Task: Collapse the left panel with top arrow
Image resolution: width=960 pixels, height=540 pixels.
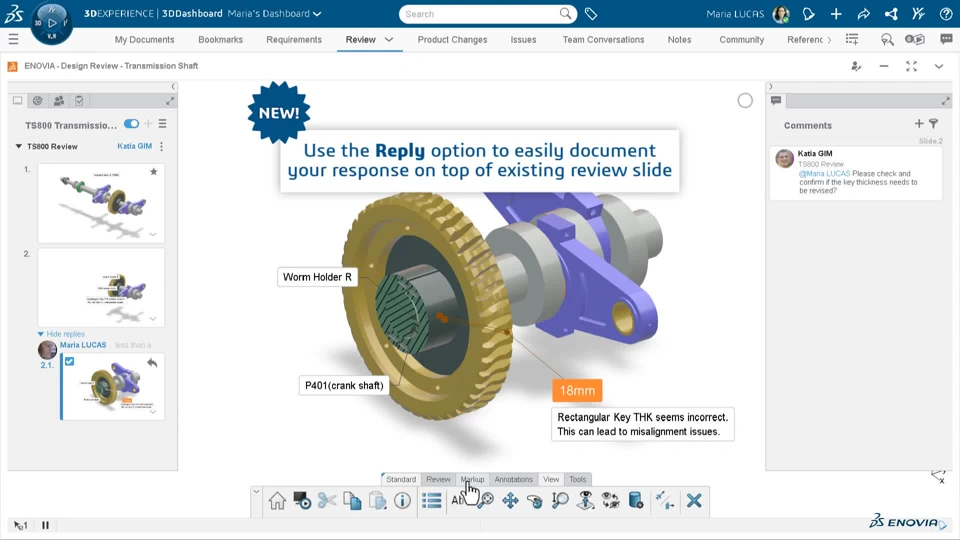Action: pyautogui.click(x=173, y=86)
